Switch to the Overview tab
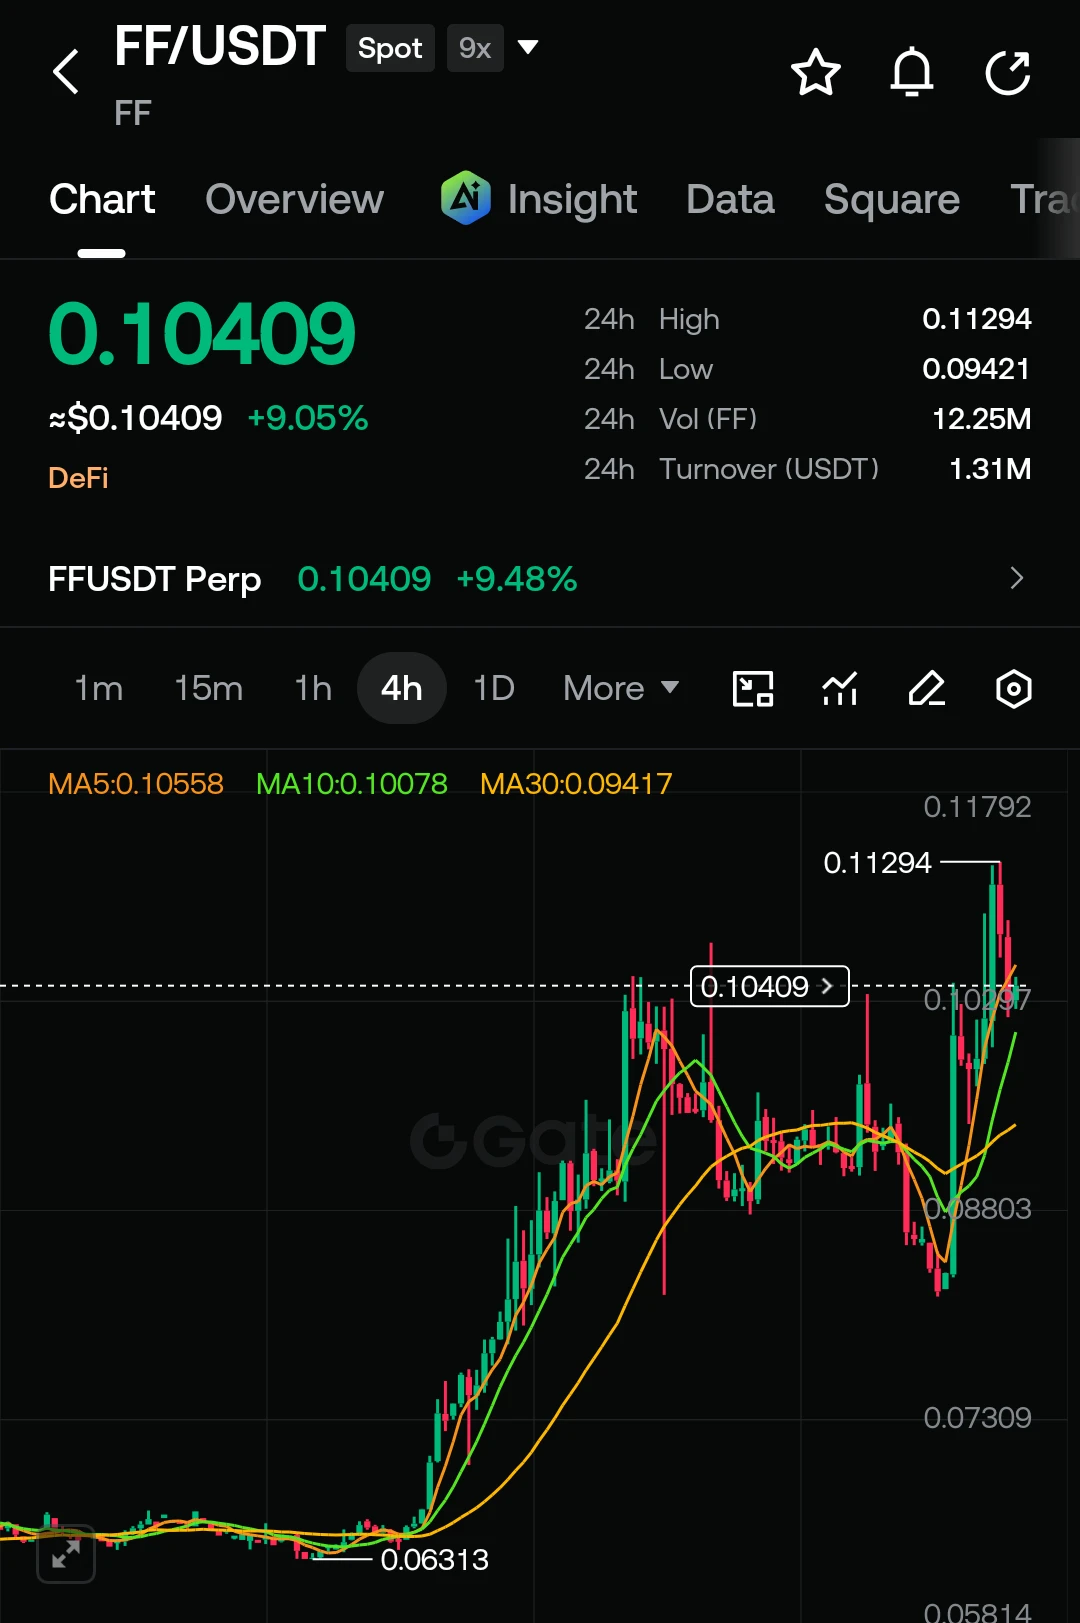This screenshot has width=1080, height=1623. click(294, 199)
